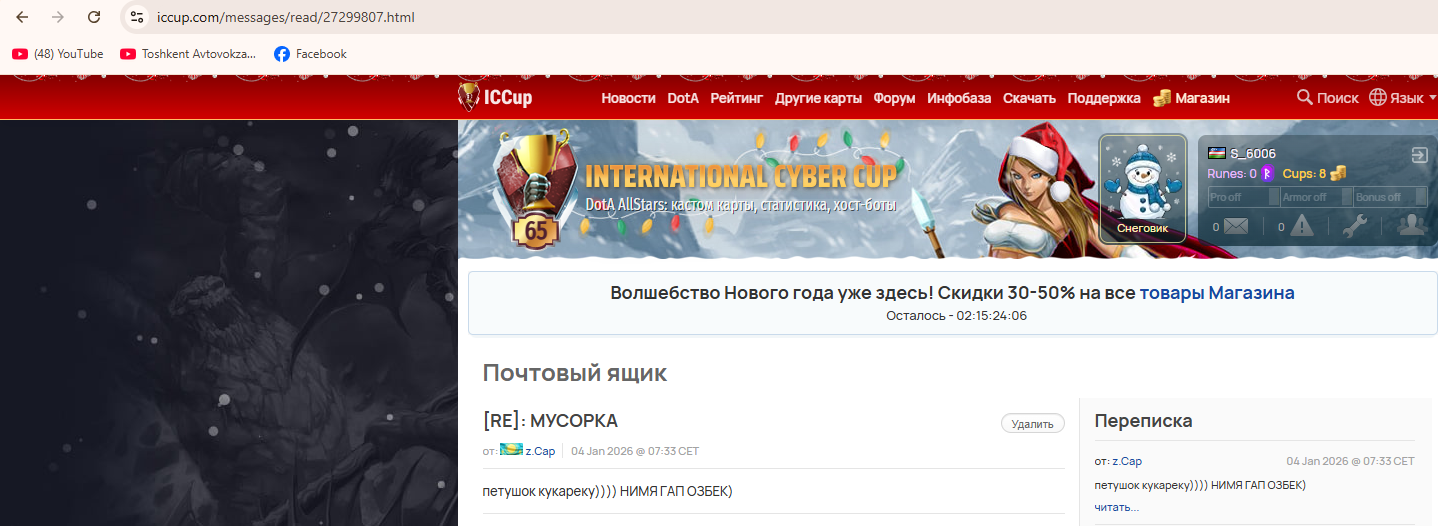1438x526 pixels.
Task: Click the browser back arrow
Action: click(22, 17)
